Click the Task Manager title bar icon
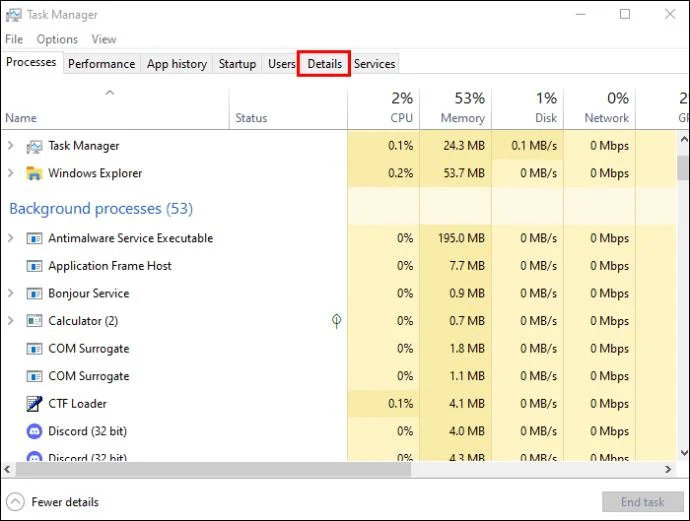The height and width of the screenshot is (521, 690). (x=13, y=15)
